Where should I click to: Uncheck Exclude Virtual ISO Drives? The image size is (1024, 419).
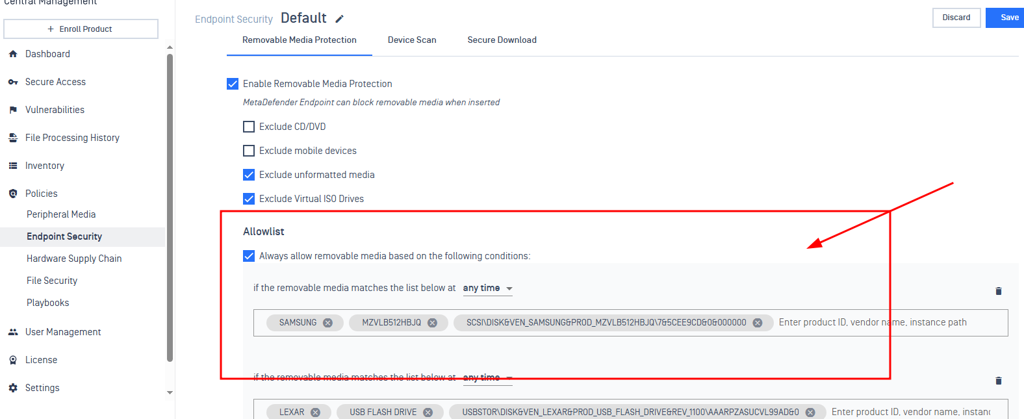point(249,198)
